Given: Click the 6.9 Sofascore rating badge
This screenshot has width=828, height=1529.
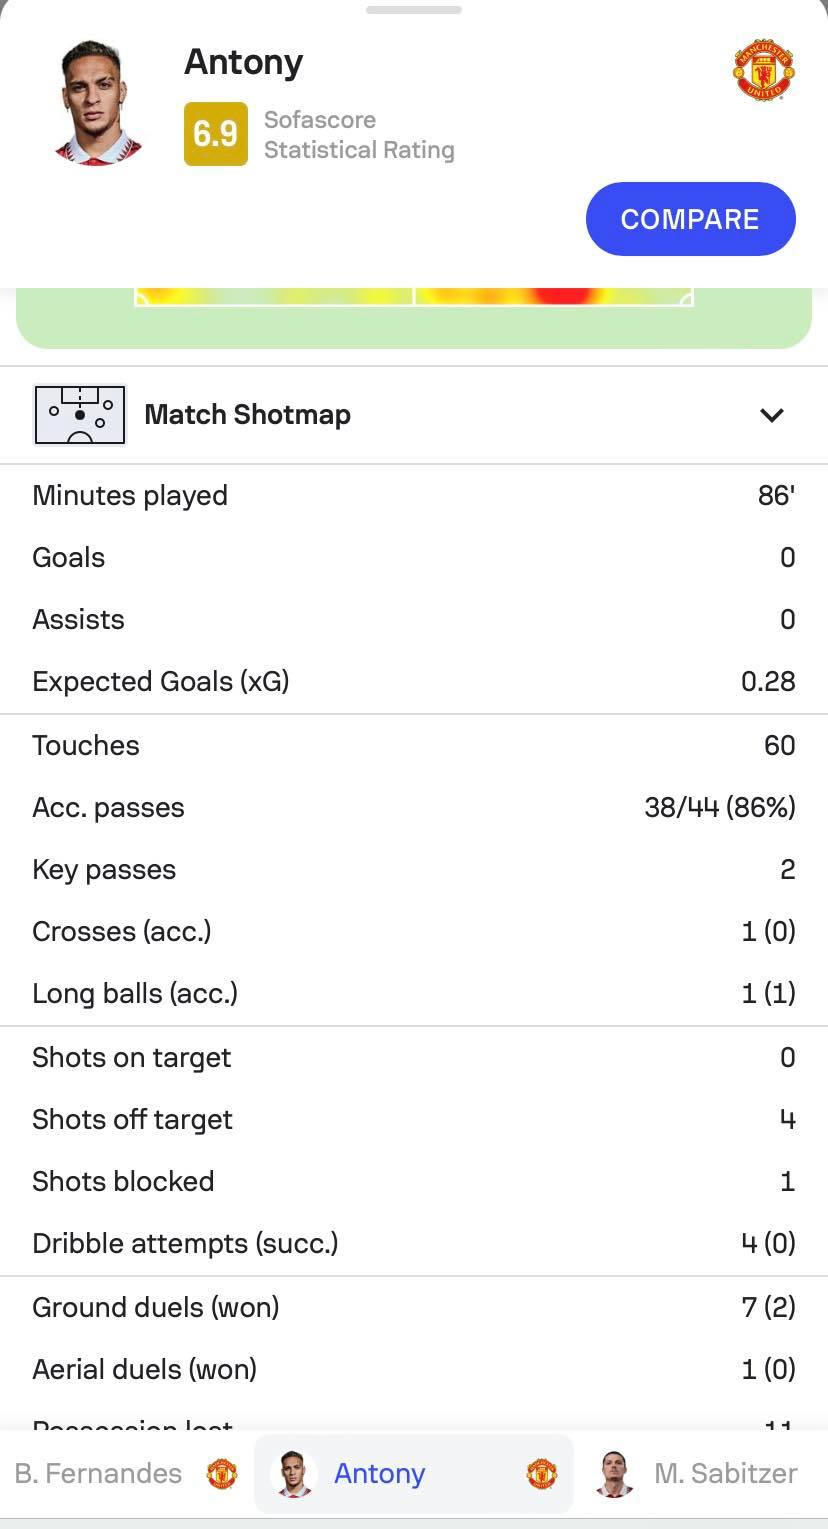Looking at the screenshot, I should (216, 134).
